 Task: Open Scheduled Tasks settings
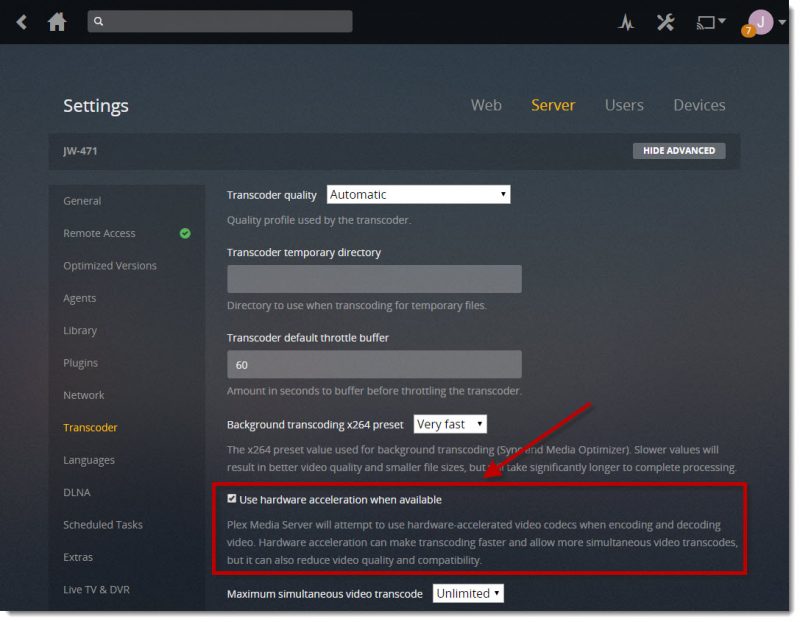(101, 524)
